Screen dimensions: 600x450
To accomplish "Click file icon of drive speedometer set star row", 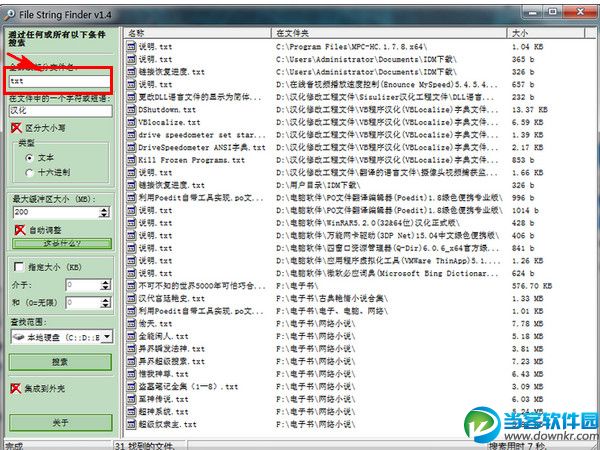I will coord(131,135).
